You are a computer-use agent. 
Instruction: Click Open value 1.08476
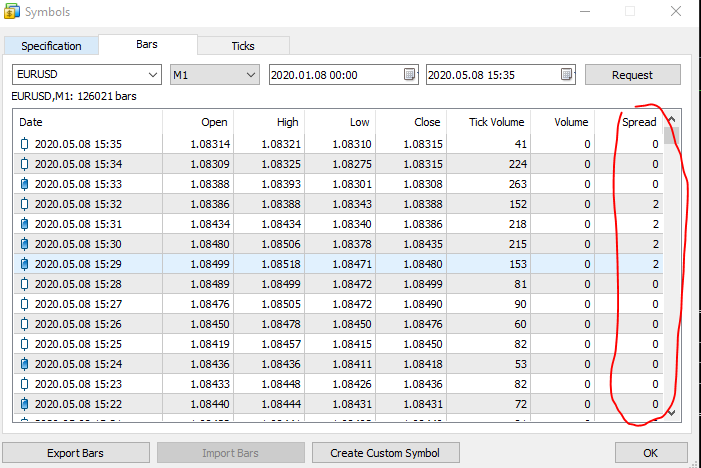tap(210, 304)
